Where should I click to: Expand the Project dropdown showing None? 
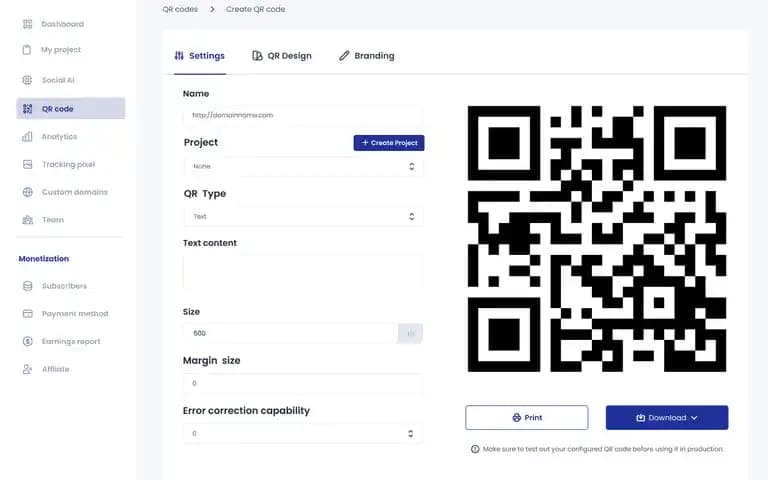tap(304, 167)
